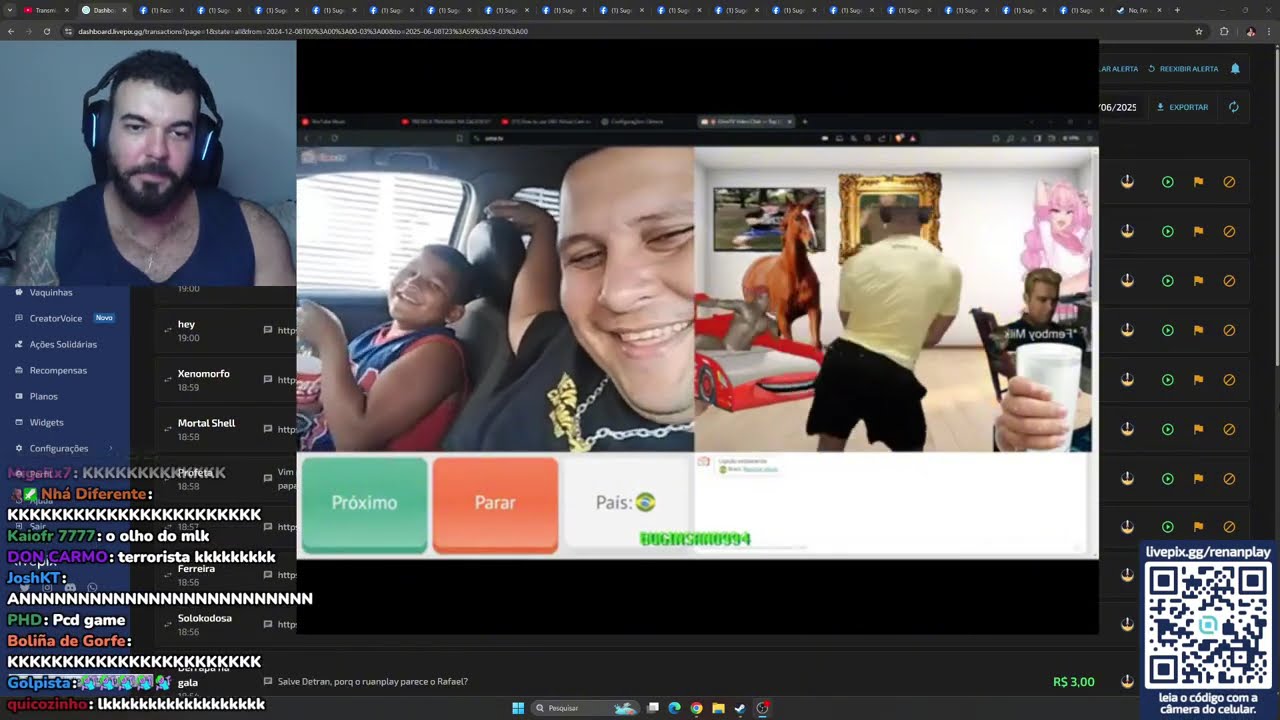Screen dimensions: 1280x720
Task: Click the bowl icon on the Mortal Shell row
Action: [1127, 429]
